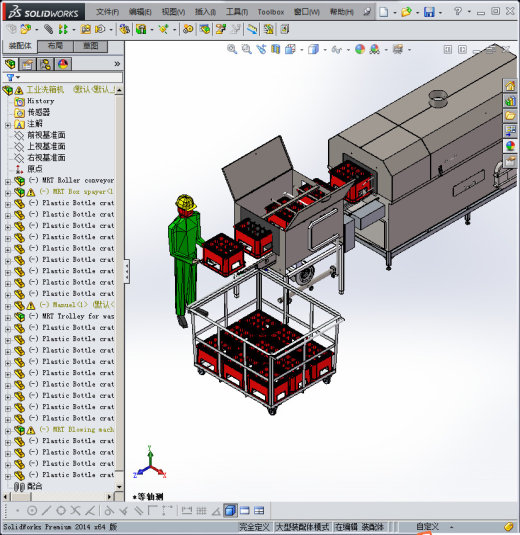
Task: Toggle the highlighted 3D view button in bottom toolbar
Action: [230, 510]
